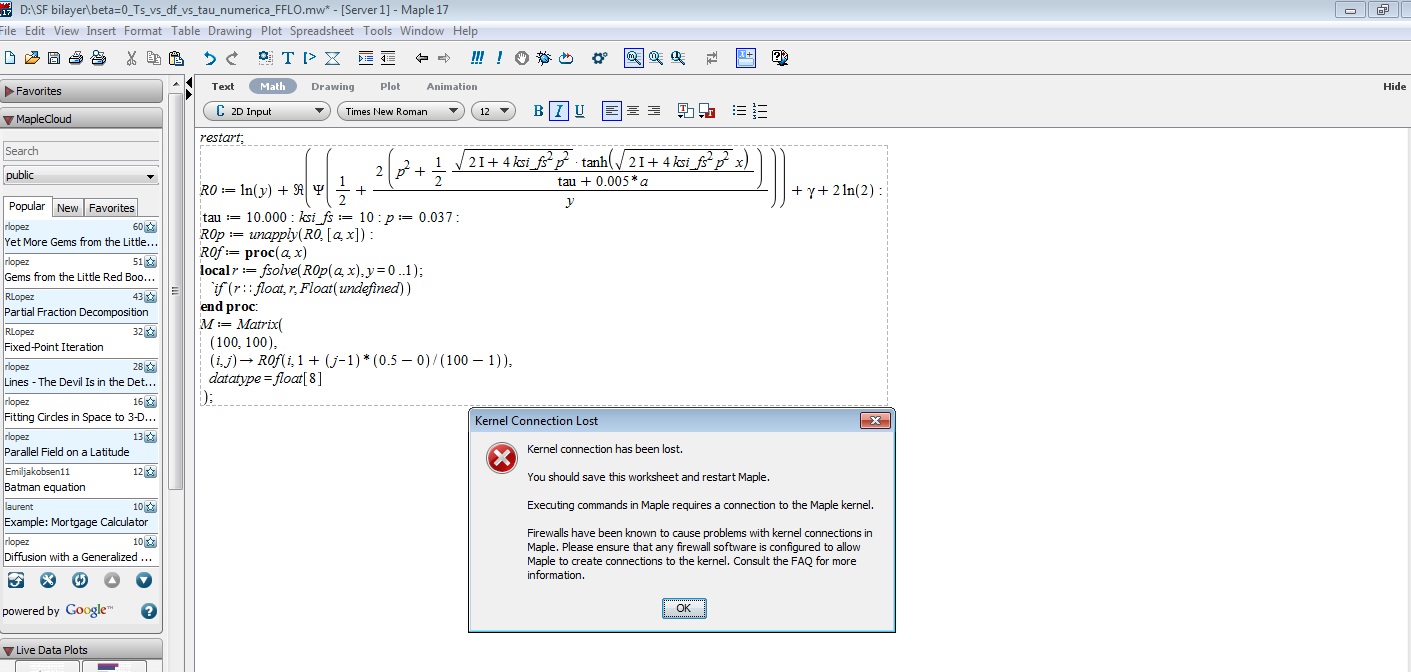Open the Format menu

pos(143,31)
